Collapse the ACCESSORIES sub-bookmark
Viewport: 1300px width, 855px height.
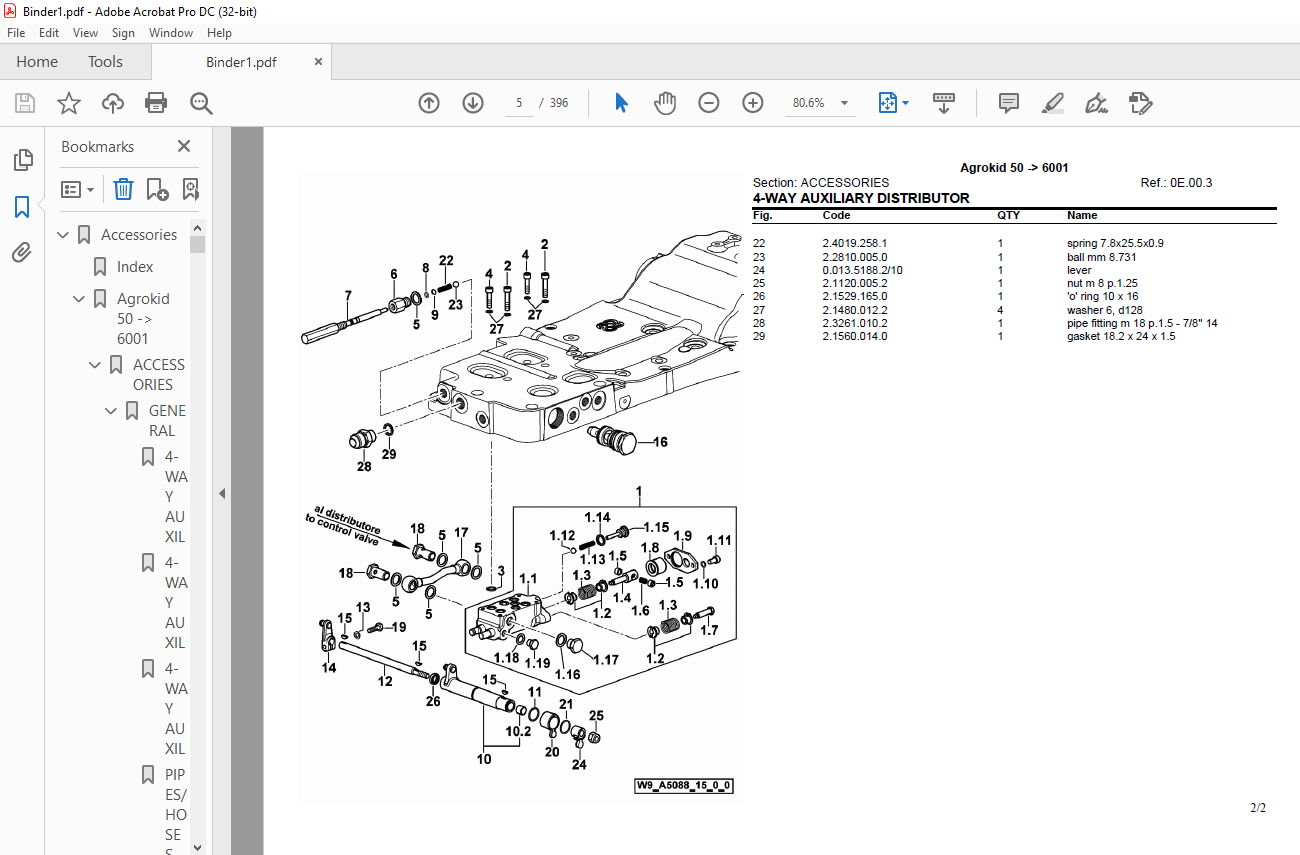pyautogui.click(x=95, y=365)
